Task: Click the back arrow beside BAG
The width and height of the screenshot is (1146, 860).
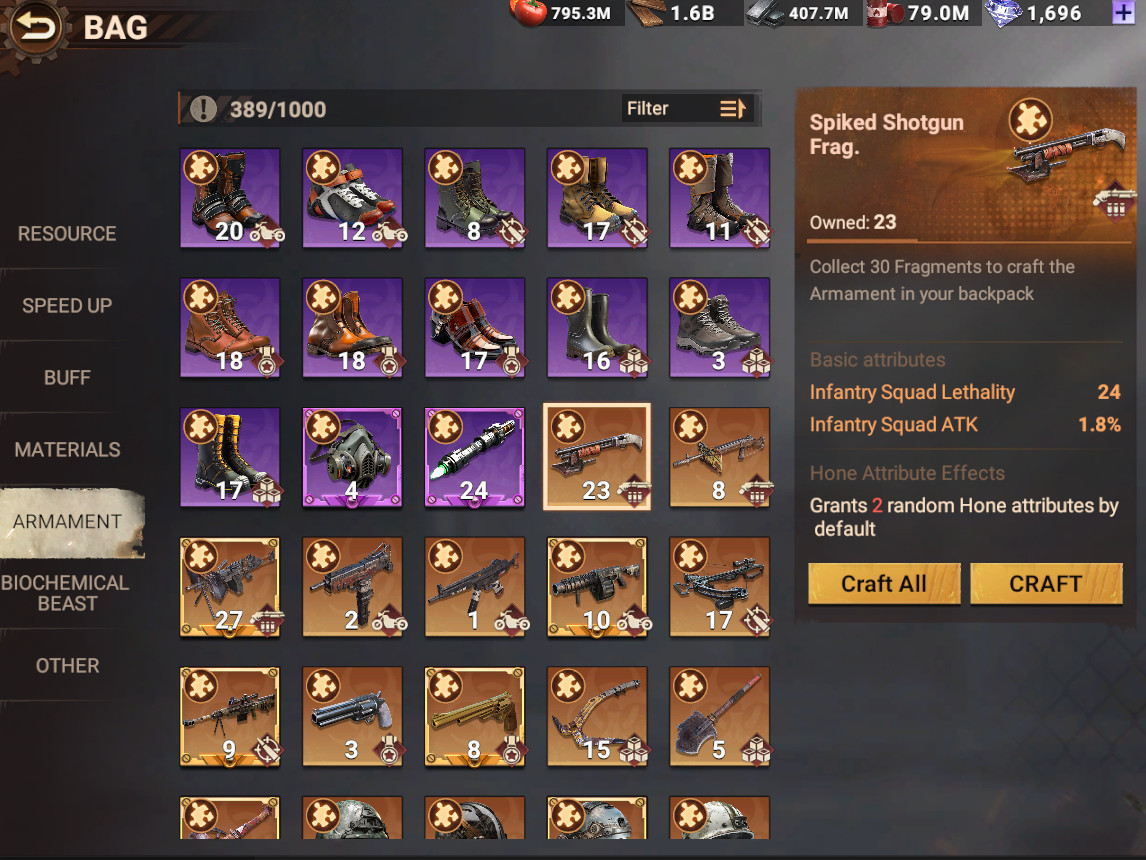Action: coord(35,28)
